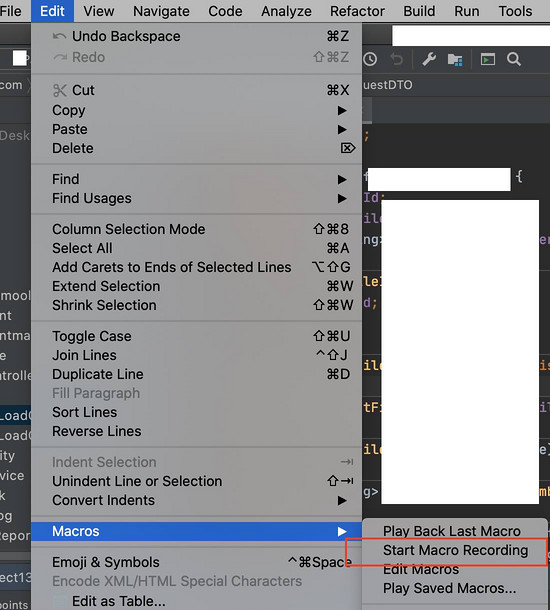Click Unindent Line or Selection
This screenshot has width=550, height=610.
pos(196,481)
